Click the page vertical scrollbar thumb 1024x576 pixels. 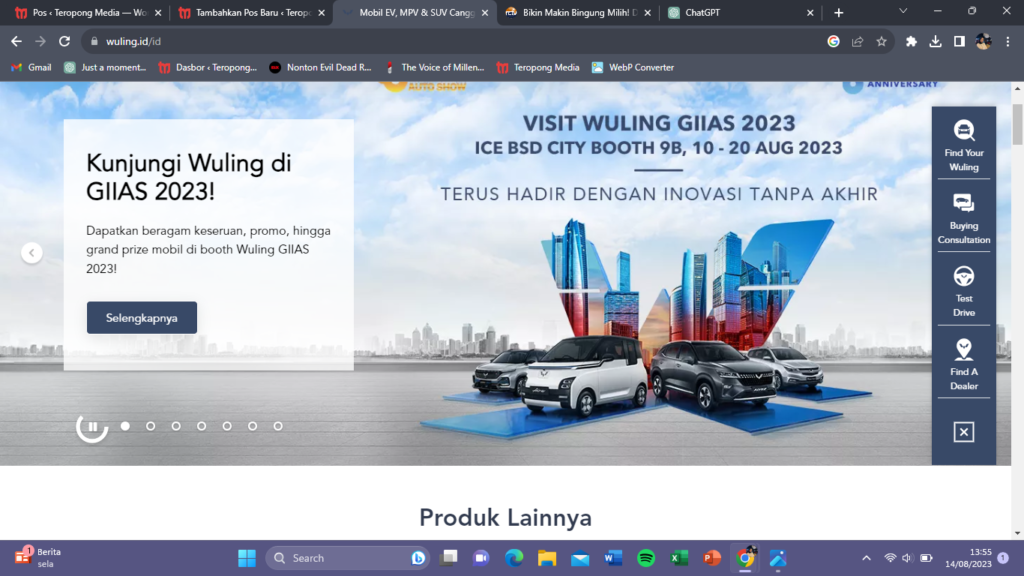(1017, 124)
